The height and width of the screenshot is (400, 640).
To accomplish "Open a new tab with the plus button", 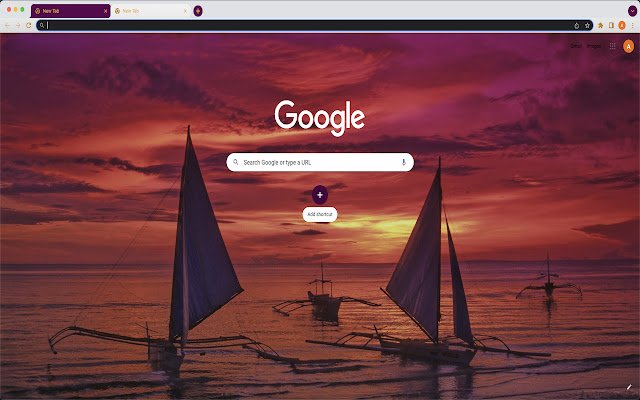I will click(x=198, y=11).
